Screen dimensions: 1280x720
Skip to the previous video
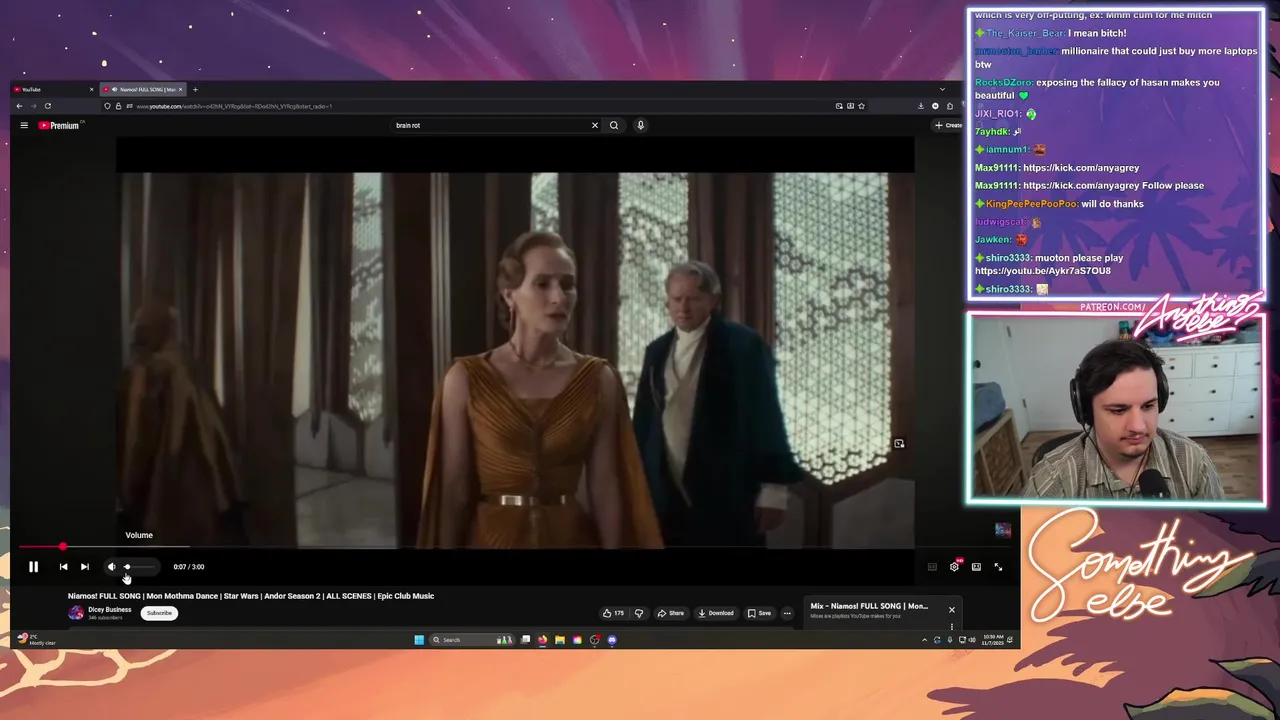coord(63,567)
